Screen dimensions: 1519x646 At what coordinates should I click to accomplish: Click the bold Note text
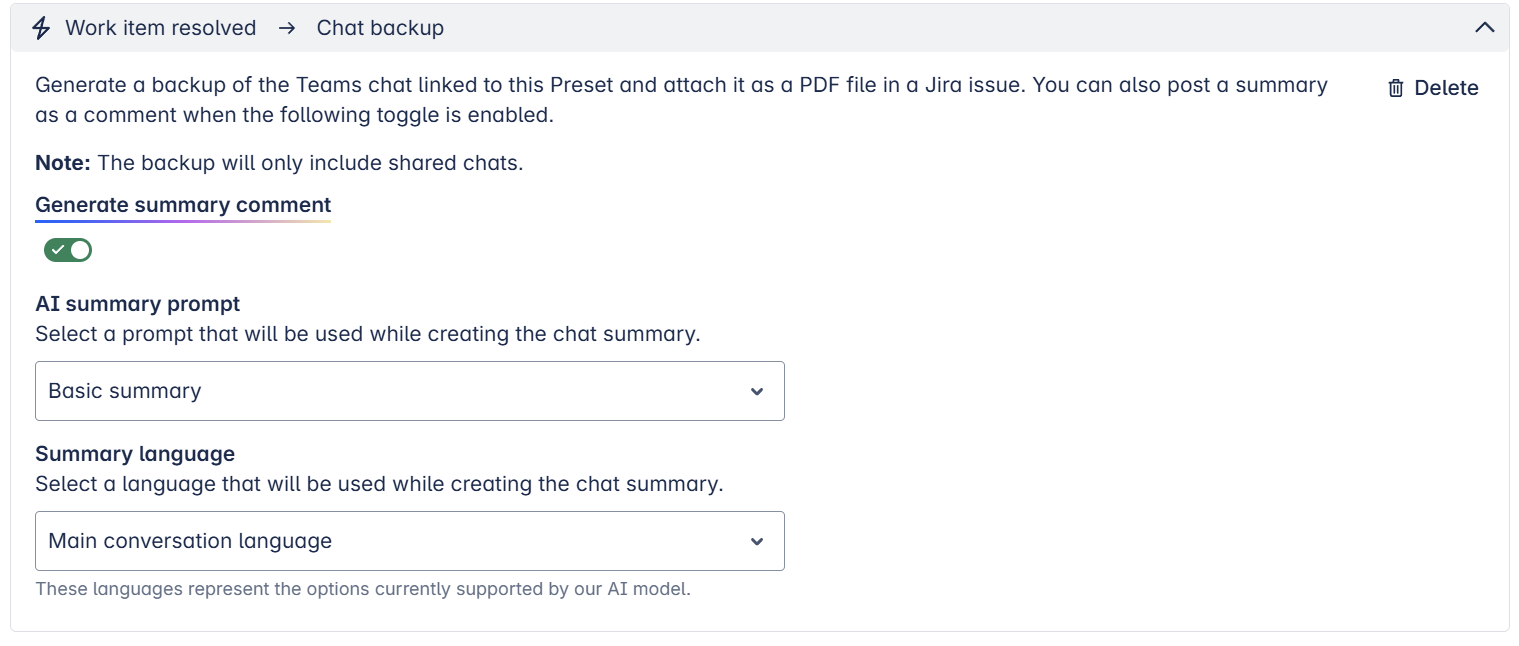point(62,163)
